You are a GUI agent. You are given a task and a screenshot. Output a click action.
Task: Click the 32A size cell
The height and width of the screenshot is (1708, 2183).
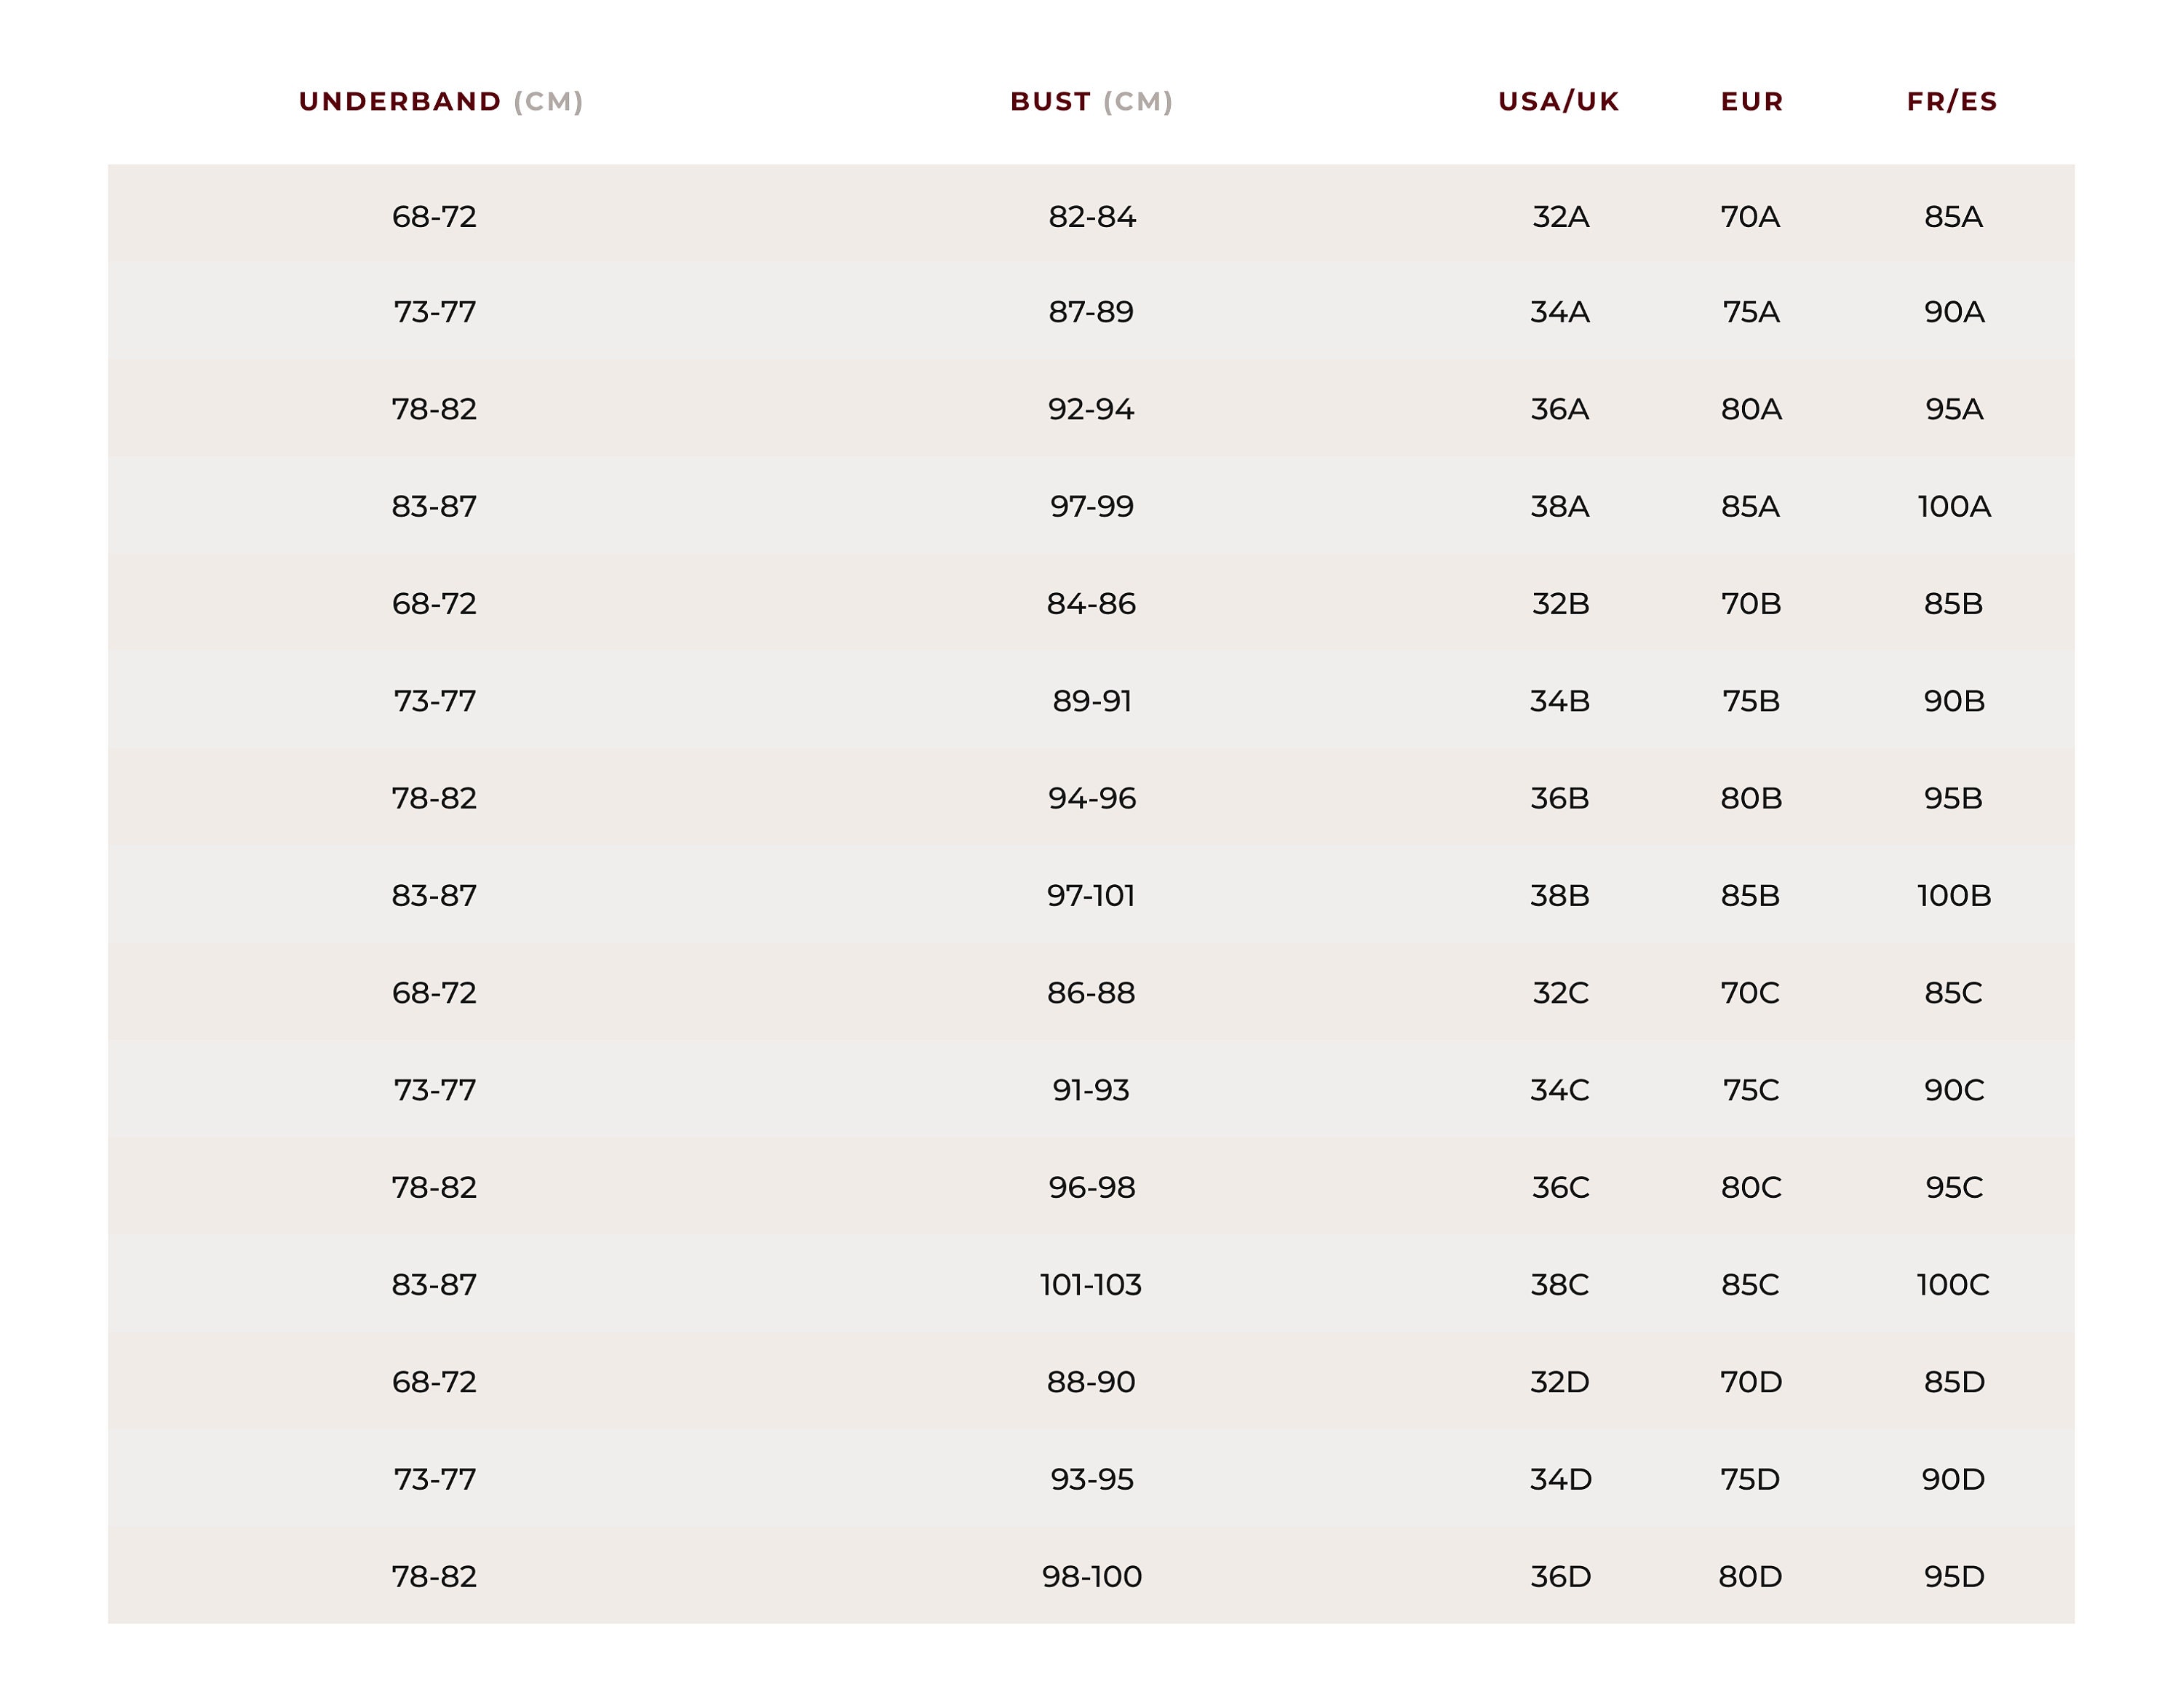tap(1561, 217)
